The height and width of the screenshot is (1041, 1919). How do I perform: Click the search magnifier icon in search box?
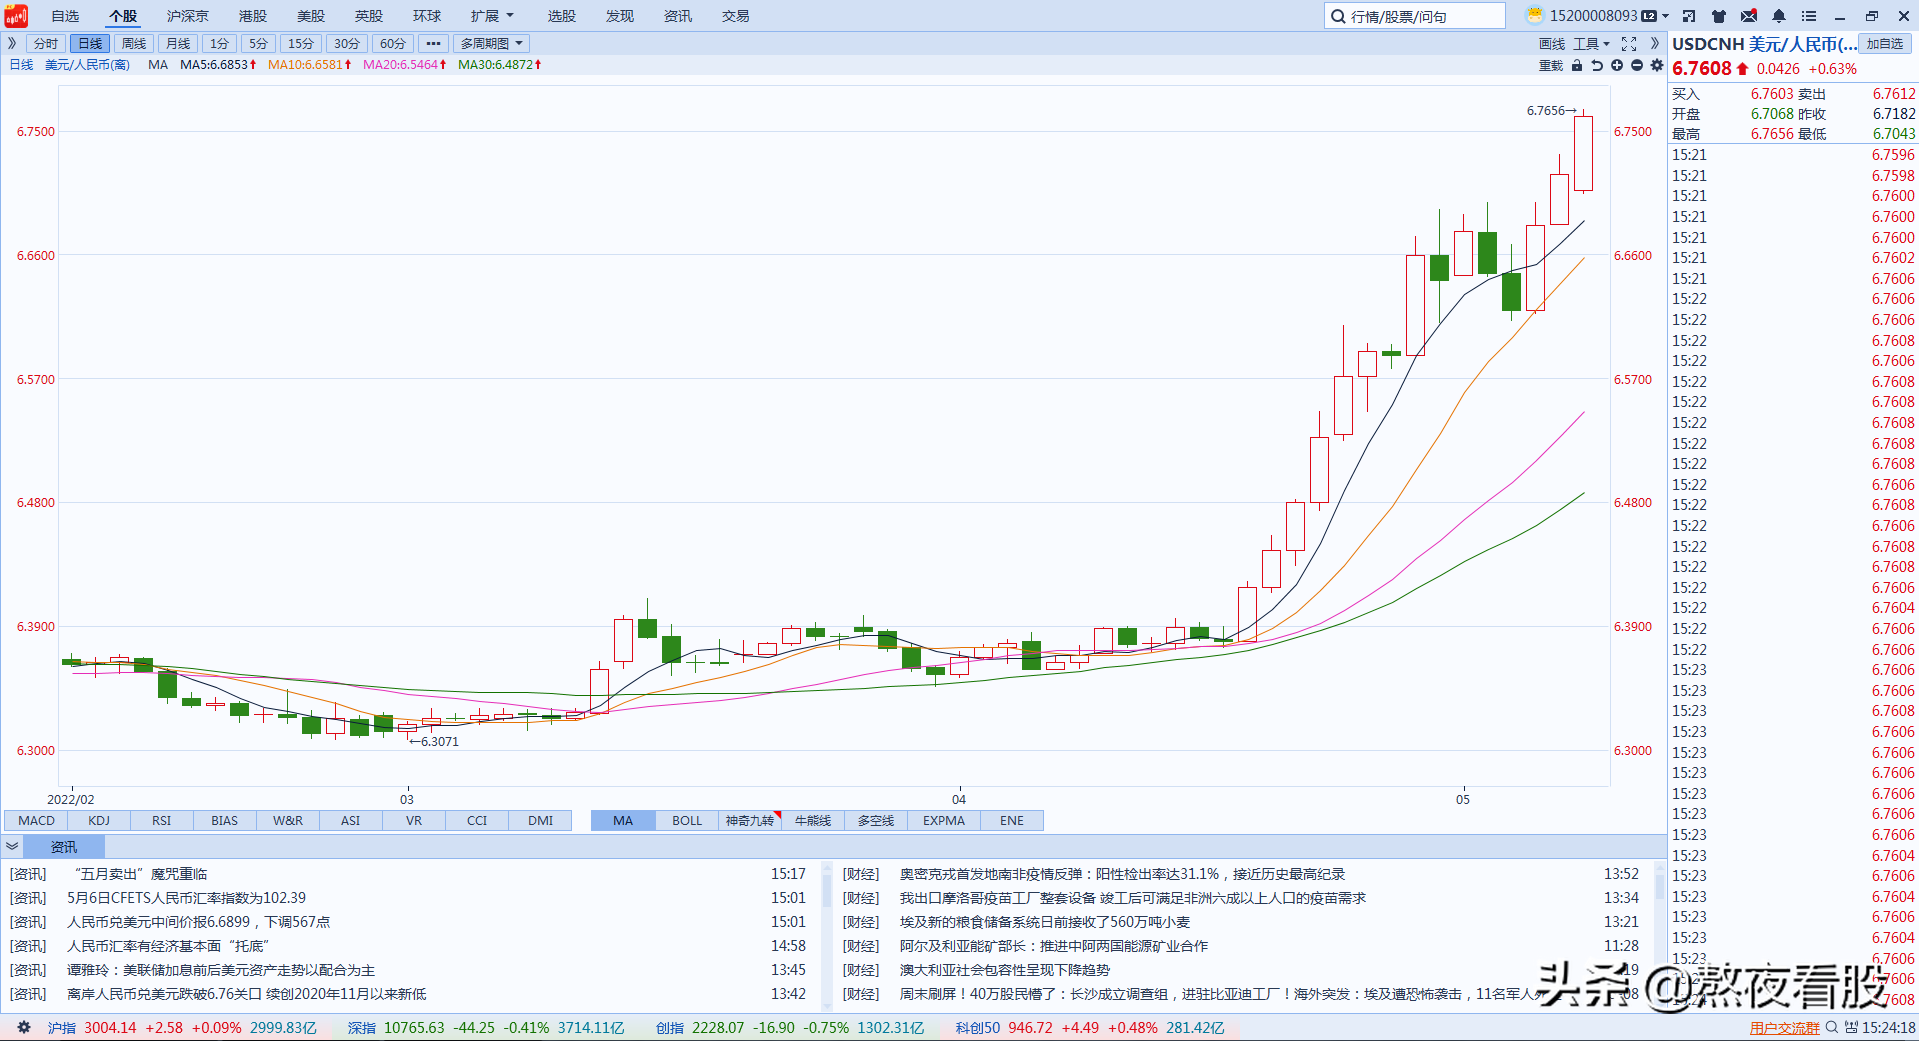1338,16
